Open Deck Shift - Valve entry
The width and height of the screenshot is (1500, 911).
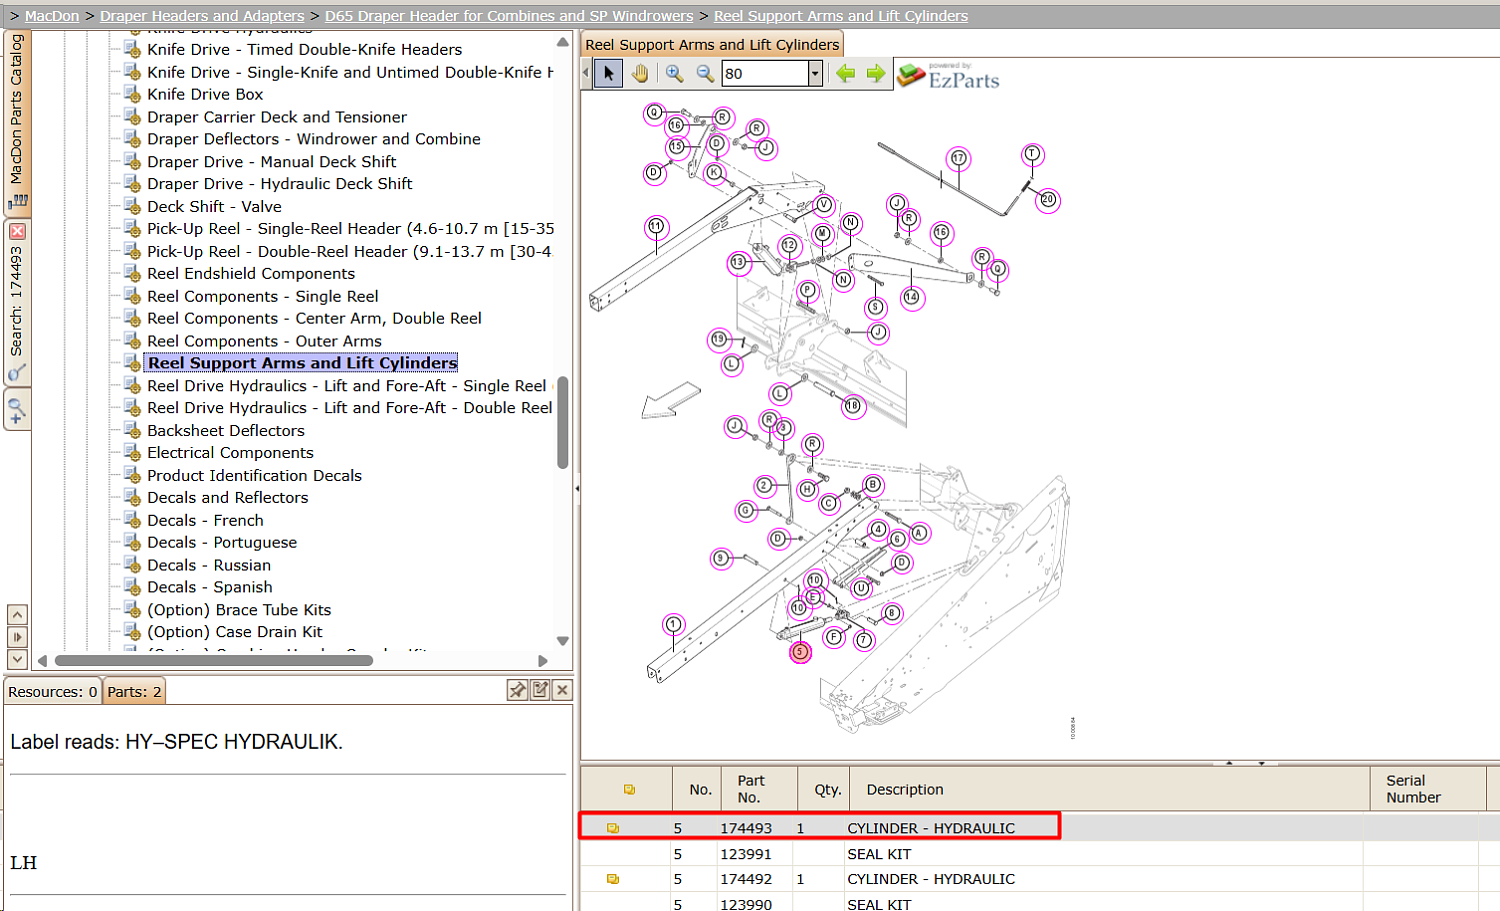[x=214, y=206]
